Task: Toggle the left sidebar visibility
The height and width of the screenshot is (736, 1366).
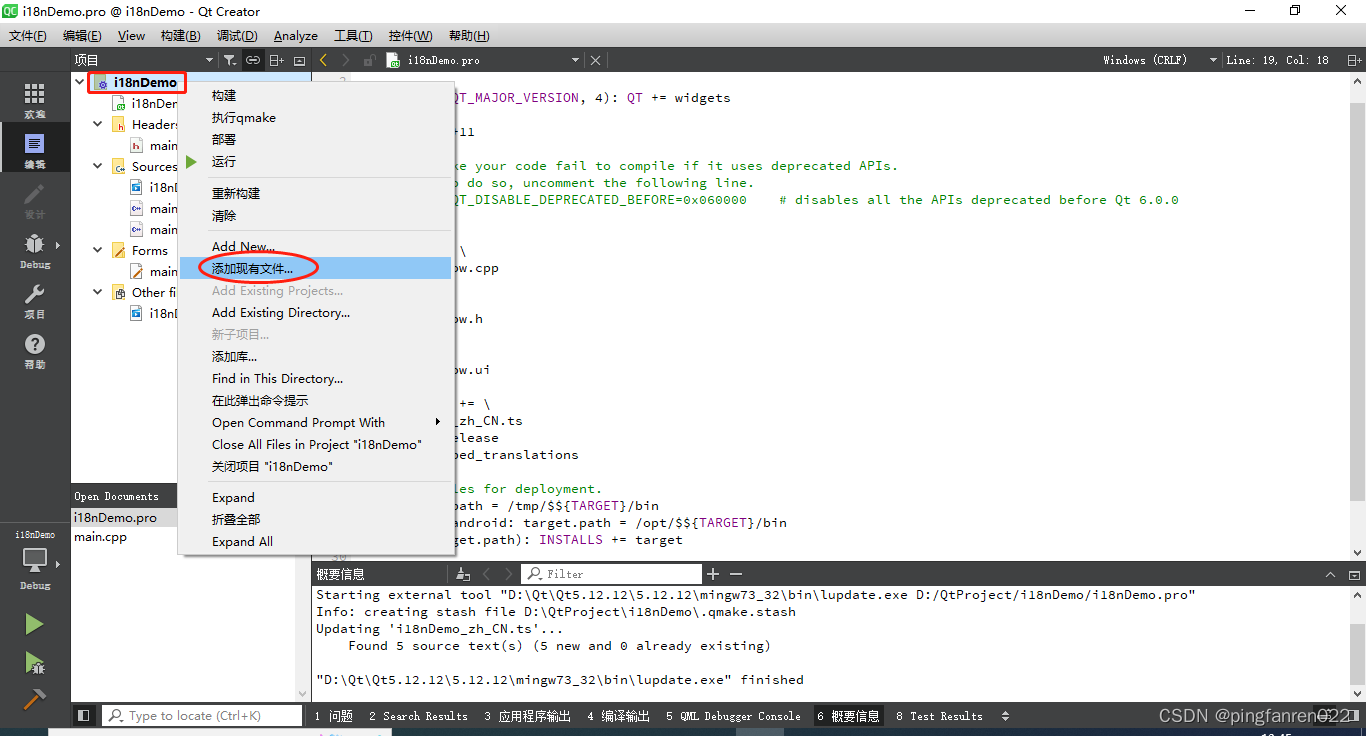Action: pos(84,716)
